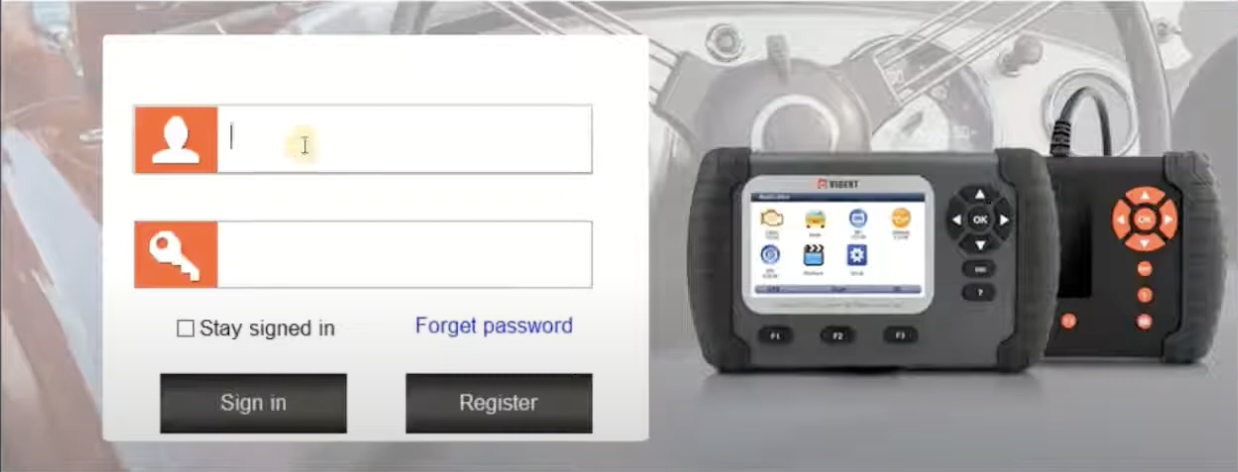
Task: Click the OK button on the gray scanner
Action: pos(980,218)
